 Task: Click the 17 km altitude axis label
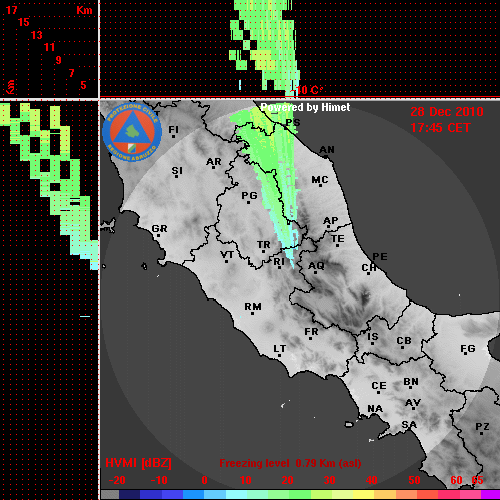11,10
